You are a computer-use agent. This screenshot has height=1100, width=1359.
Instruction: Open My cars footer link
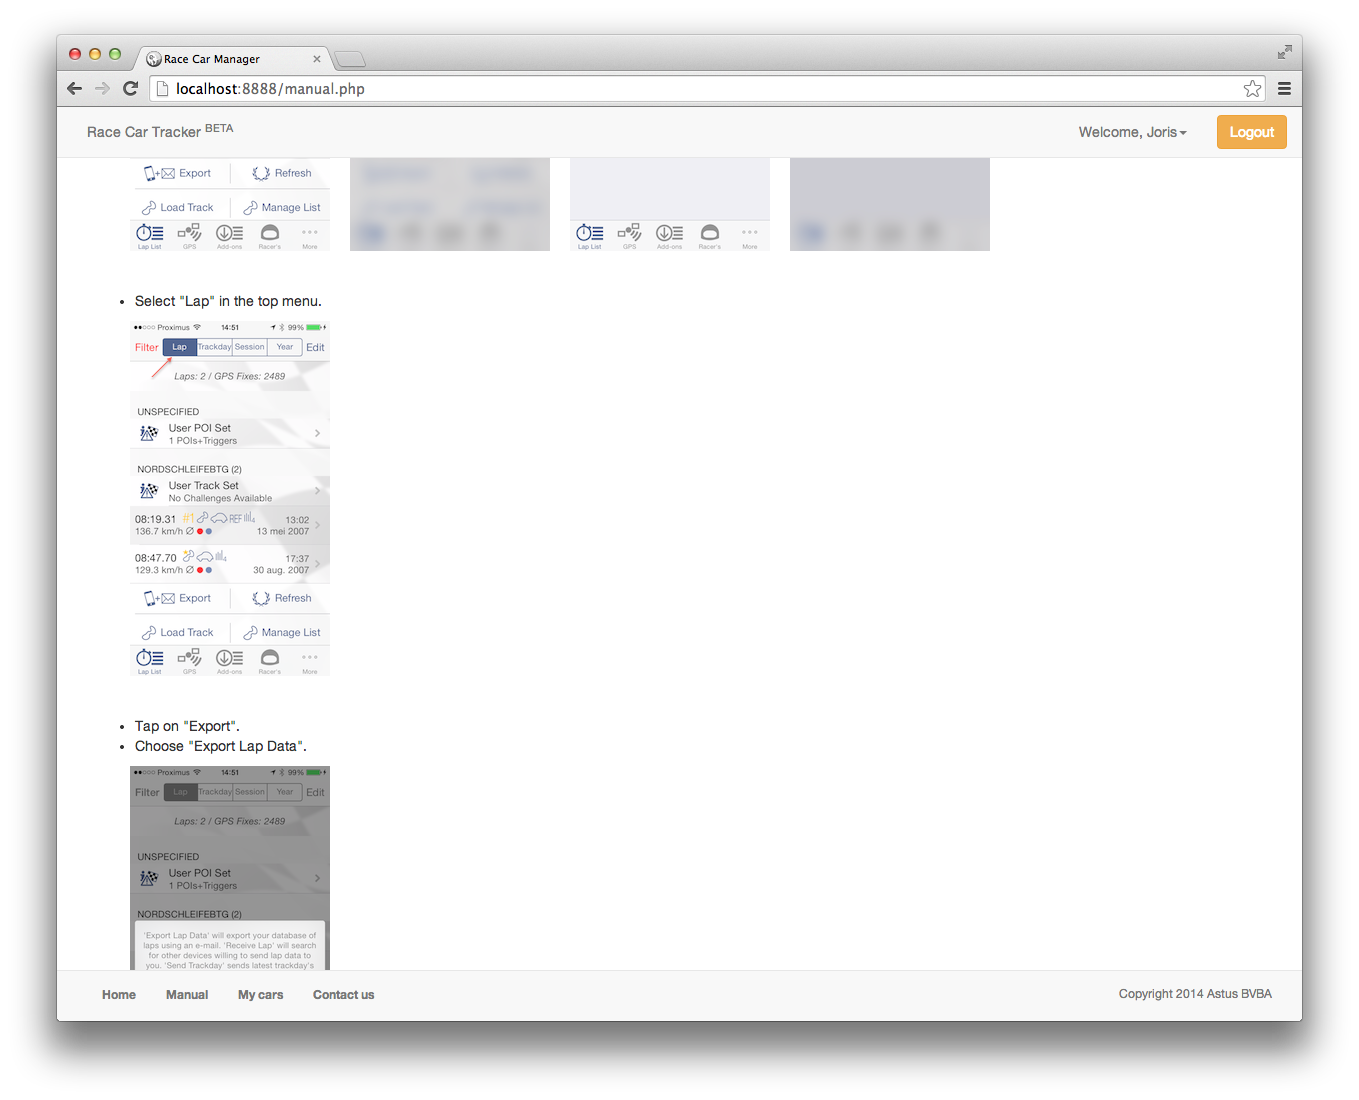[x=260, y=995]
